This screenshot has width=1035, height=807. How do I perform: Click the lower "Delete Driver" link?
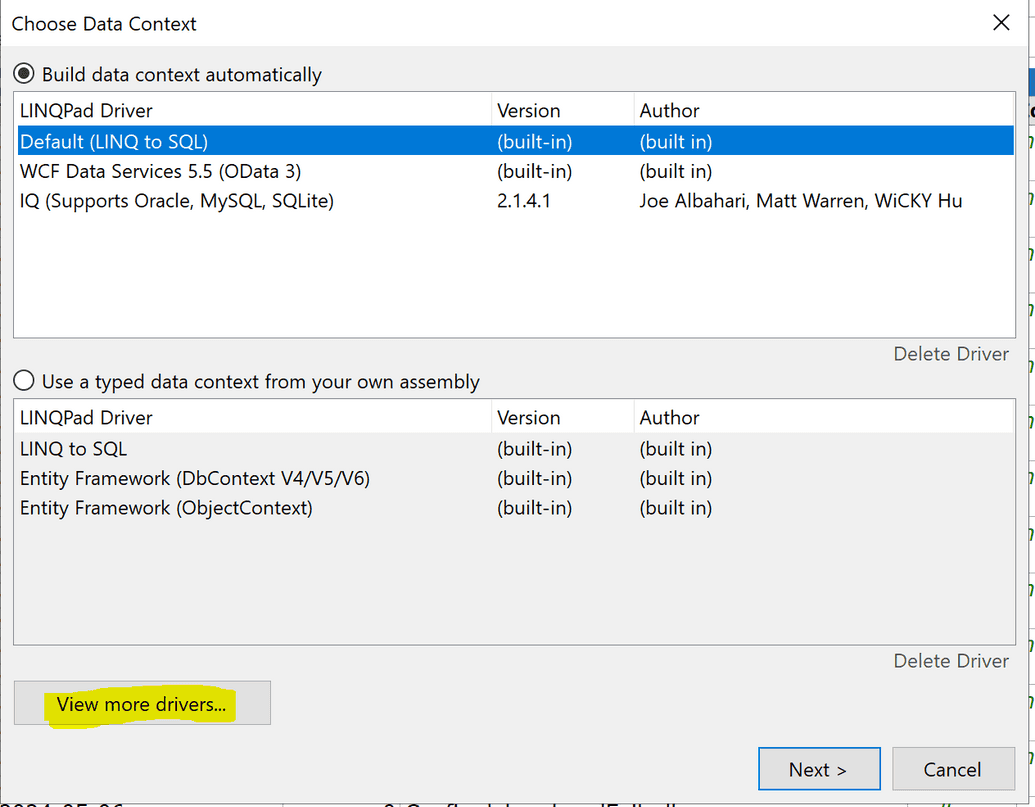951,661
